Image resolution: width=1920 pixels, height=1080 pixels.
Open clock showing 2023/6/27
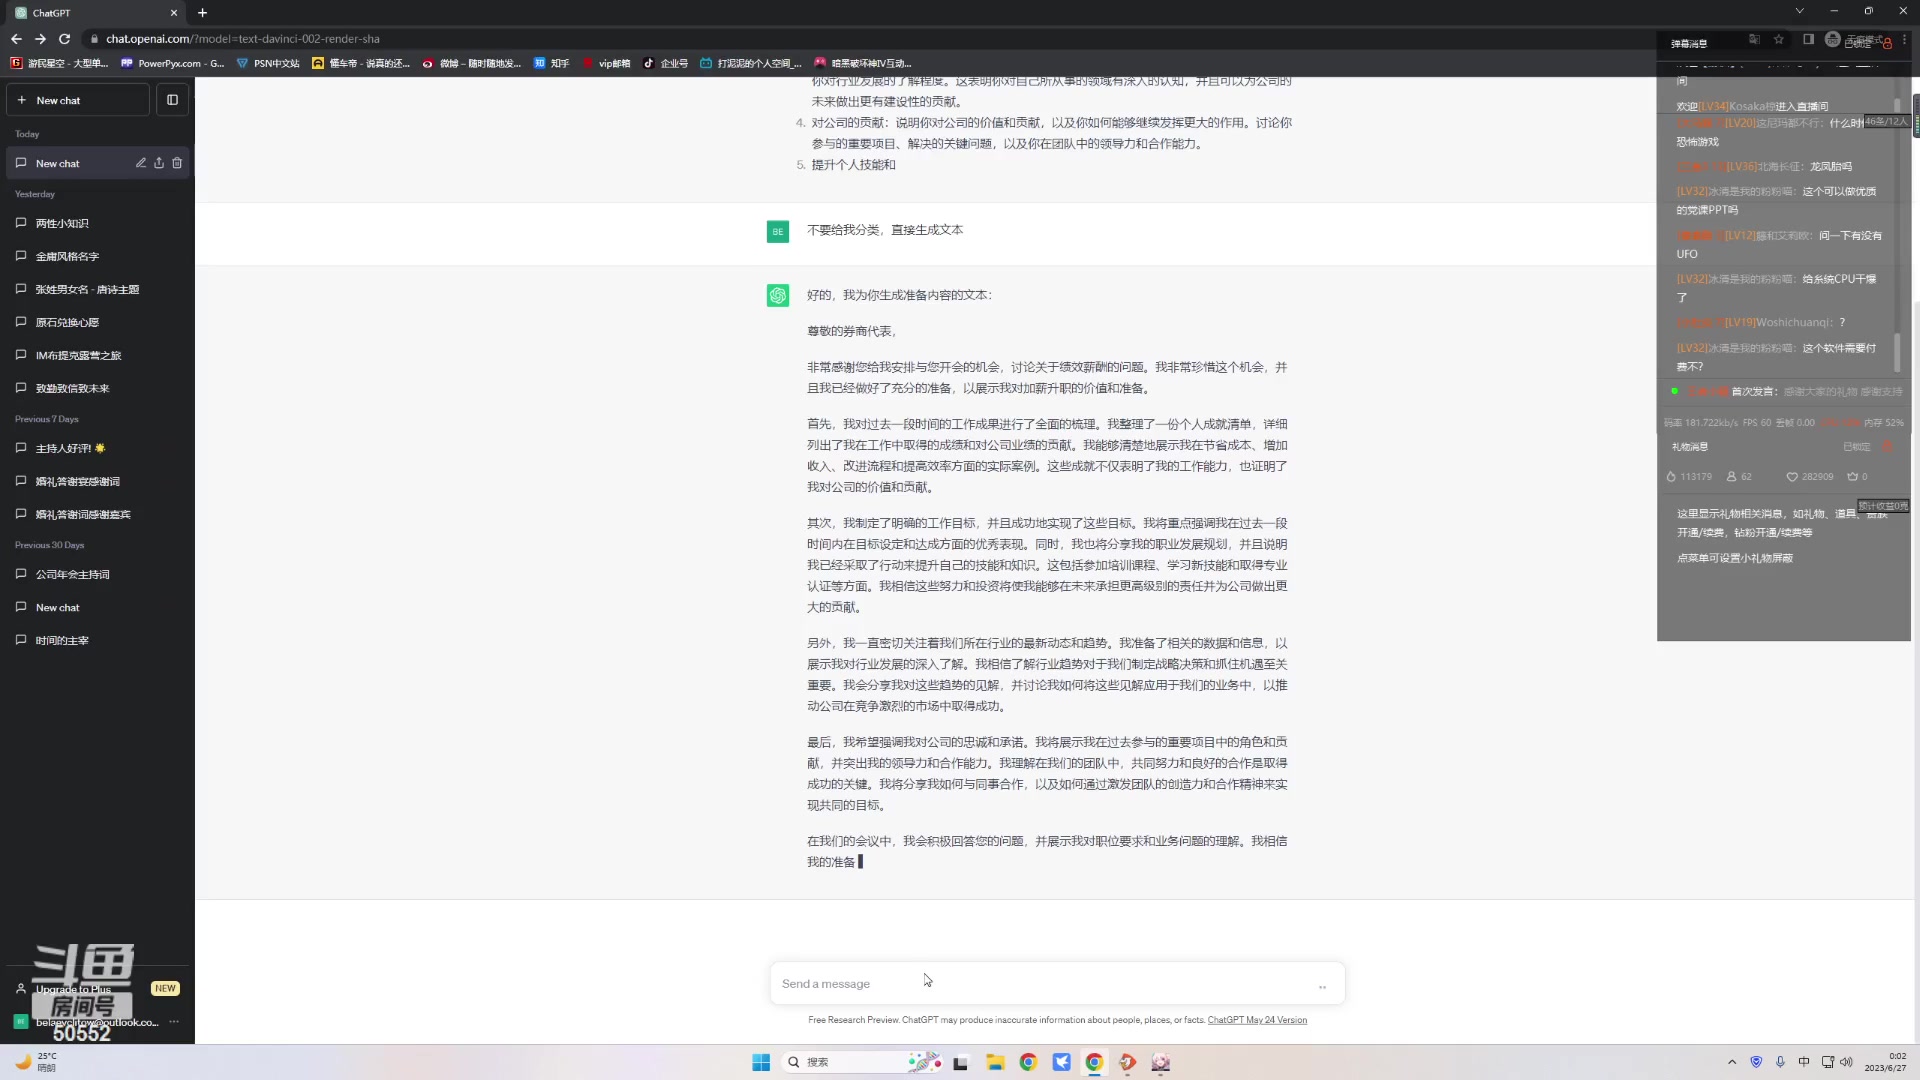pyautogui.click(x=1885, y=1062)
